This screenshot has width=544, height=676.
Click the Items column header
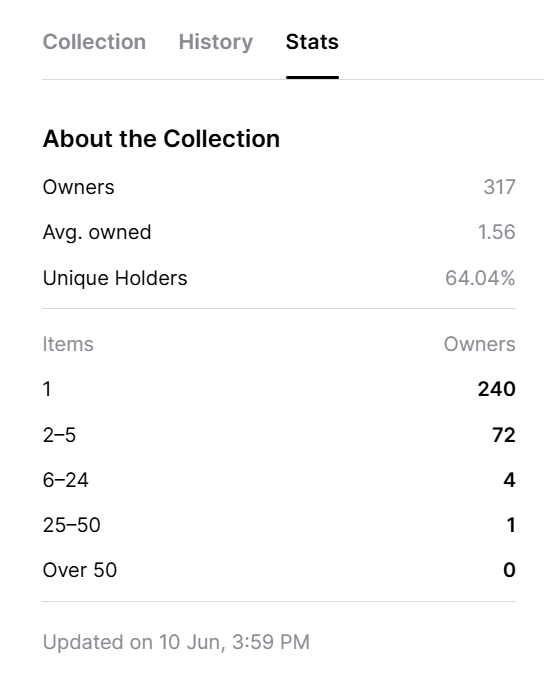tap(68, 344)
